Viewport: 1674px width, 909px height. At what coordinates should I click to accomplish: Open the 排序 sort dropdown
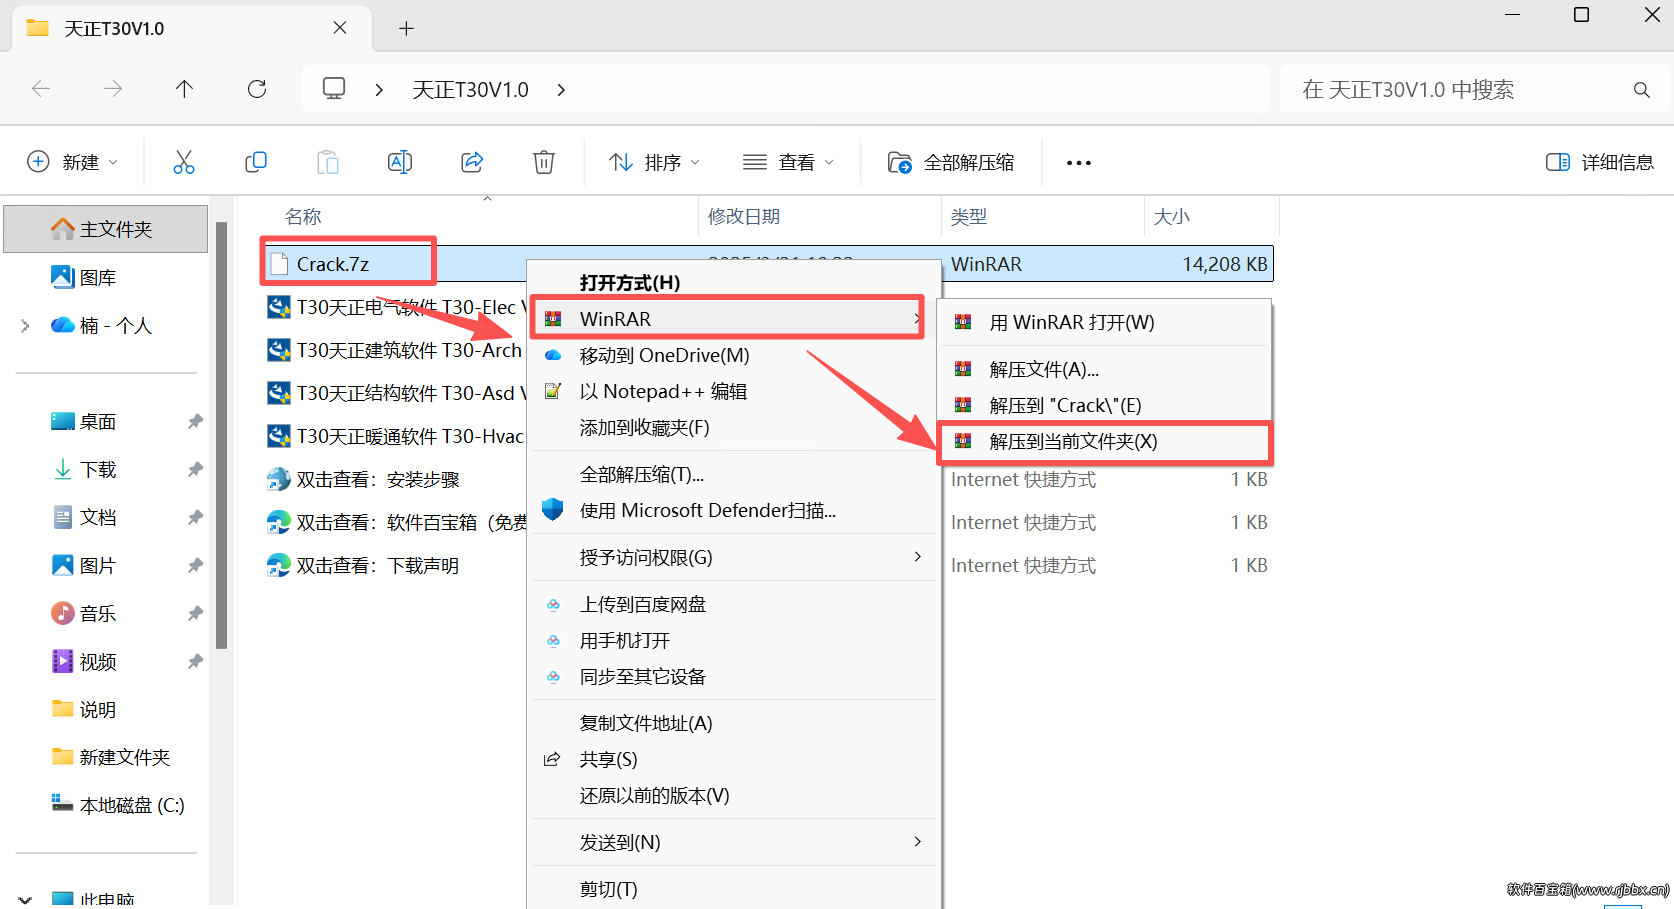click(x=655, y=162)
